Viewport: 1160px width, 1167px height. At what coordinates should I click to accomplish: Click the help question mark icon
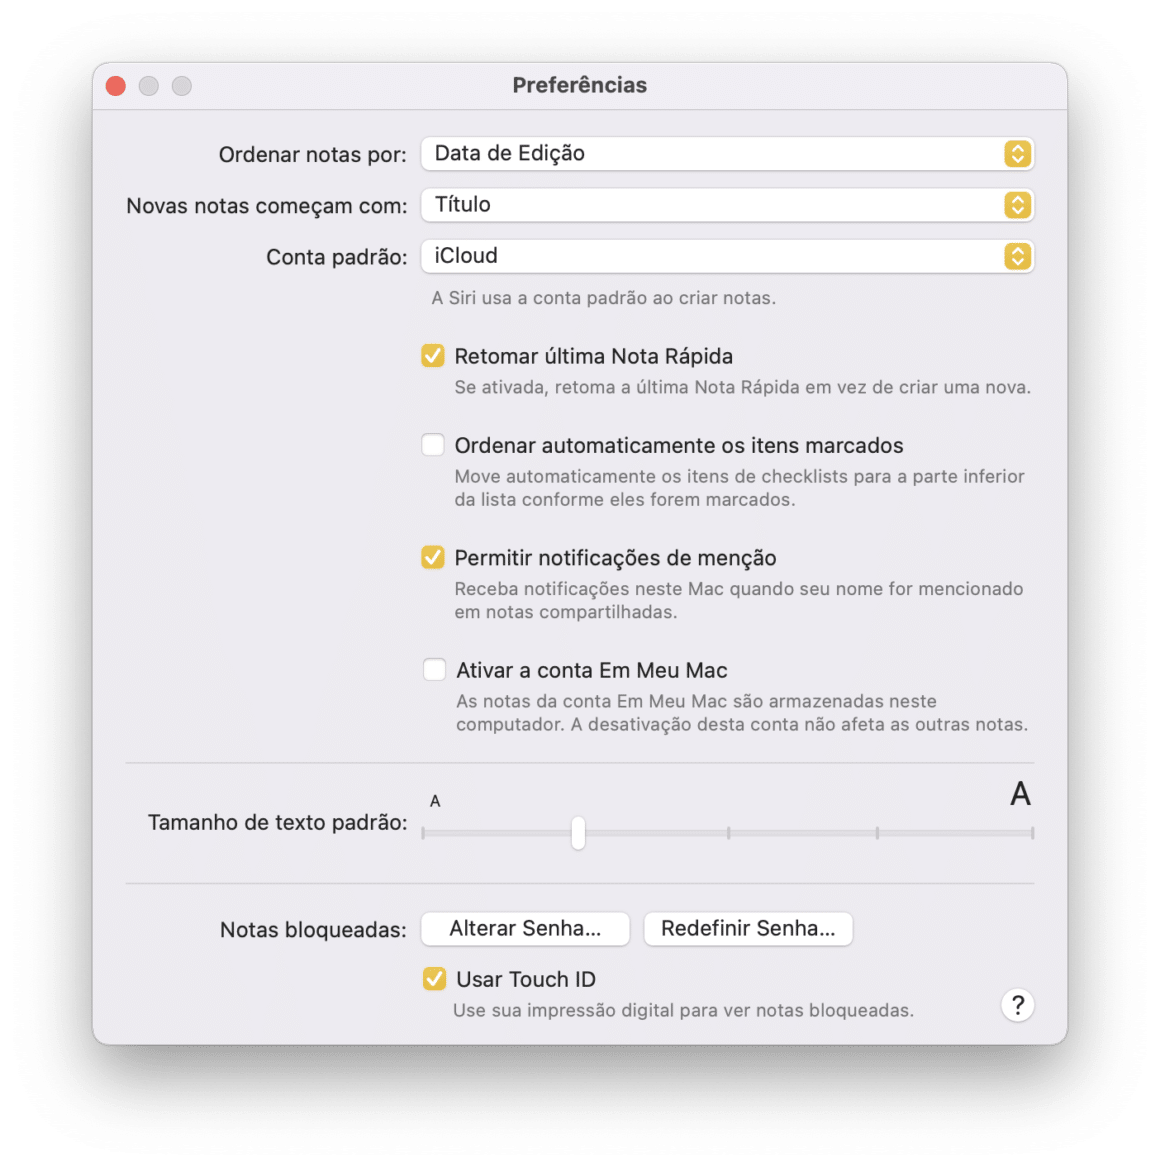coord(1017,1005)
